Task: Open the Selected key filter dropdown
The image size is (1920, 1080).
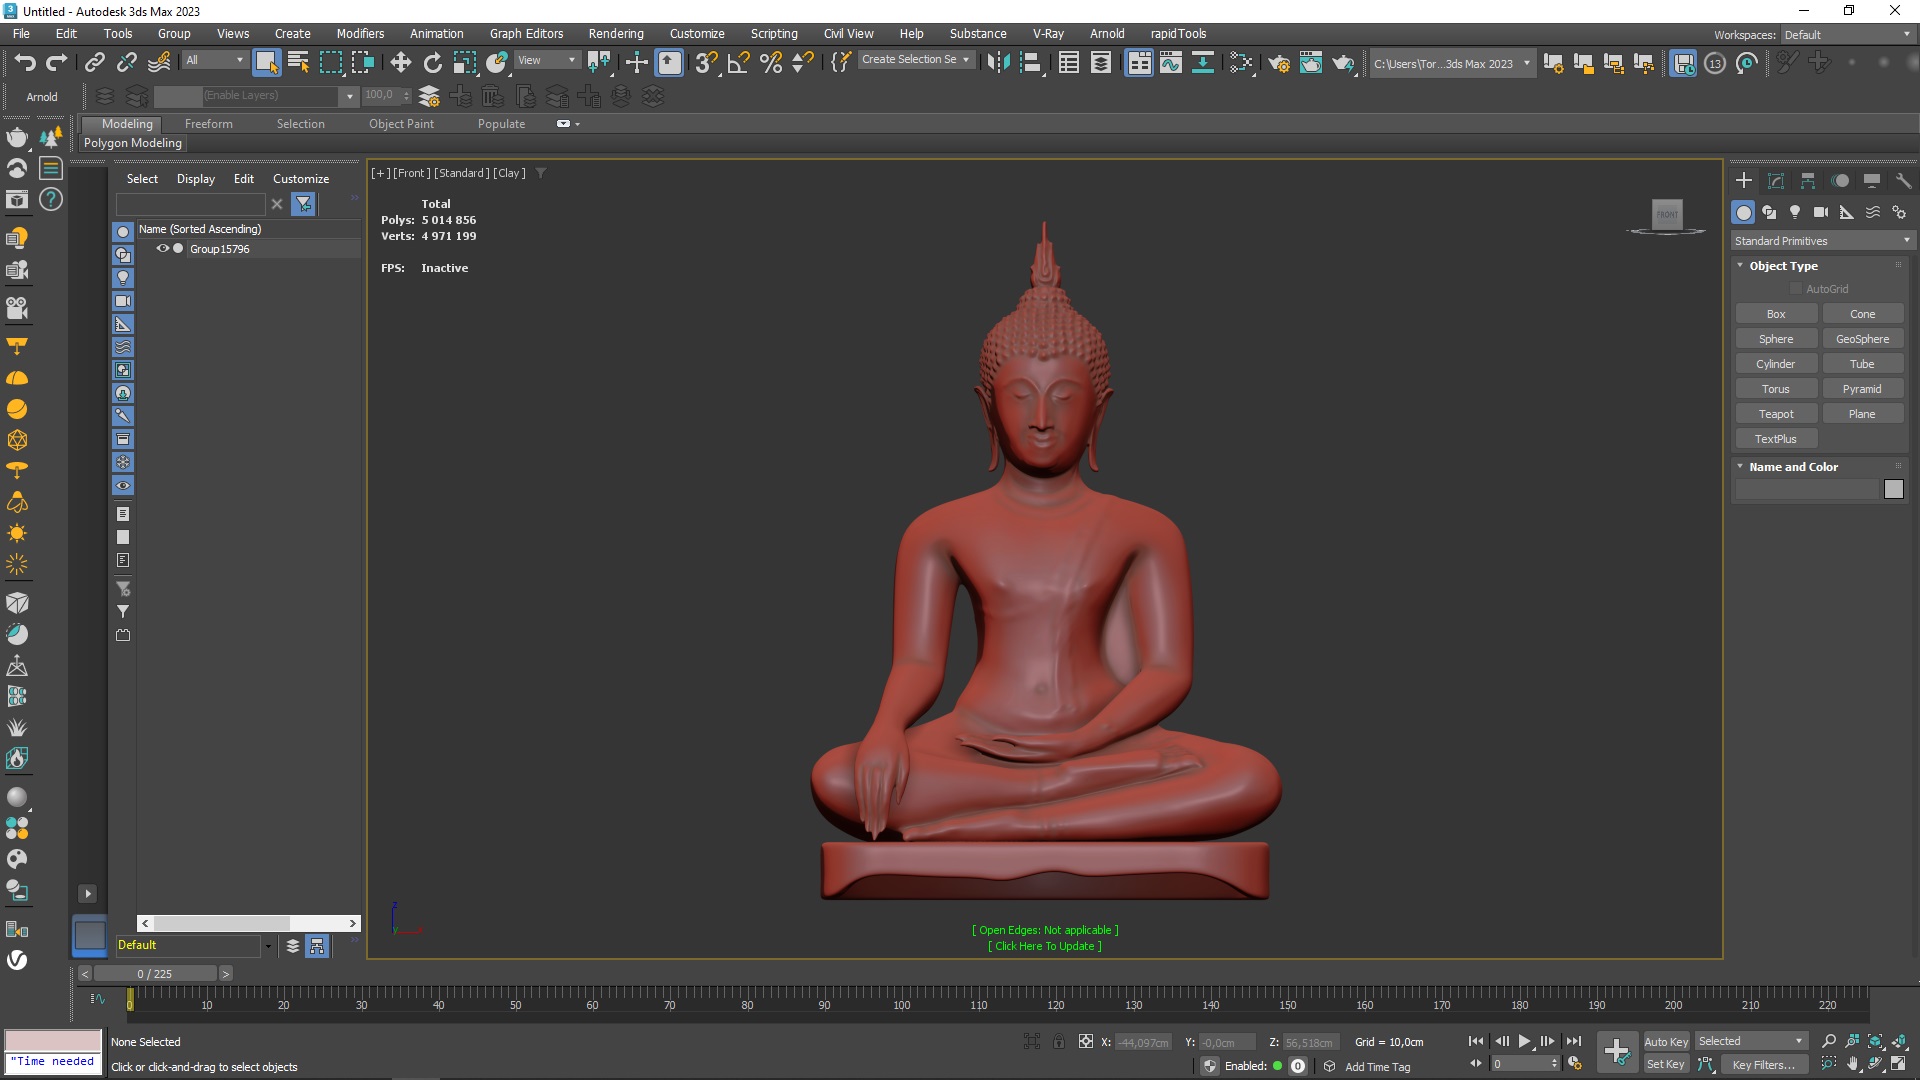Action: 1750,1042
